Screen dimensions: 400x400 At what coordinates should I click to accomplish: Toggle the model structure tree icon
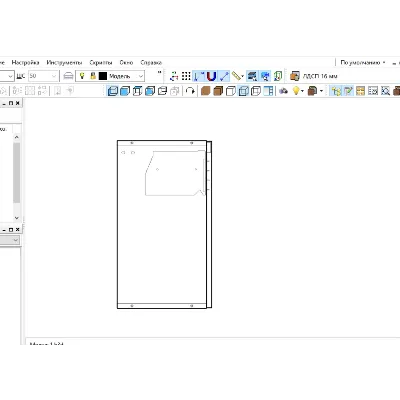[x=335, y=91]
